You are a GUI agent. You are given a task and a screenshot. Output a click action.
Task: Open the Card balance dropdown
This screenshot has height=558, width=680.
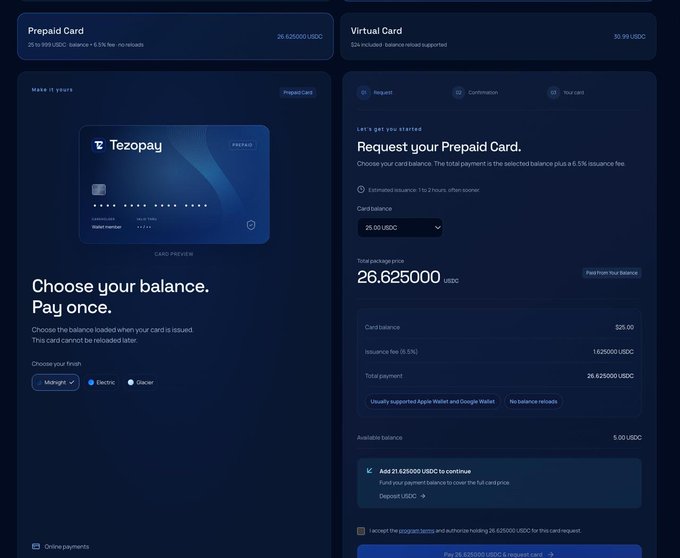click(400, 228)
